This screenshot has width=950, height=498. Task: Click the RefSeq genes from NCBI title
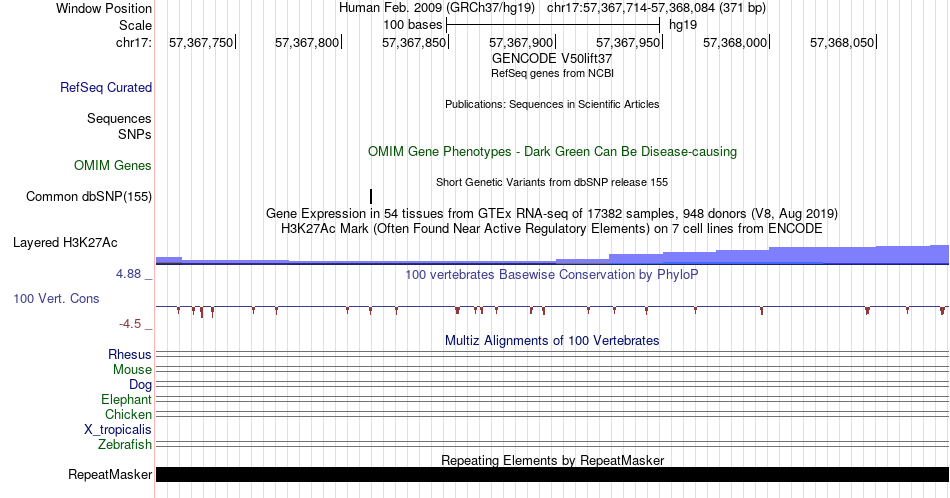552,73
